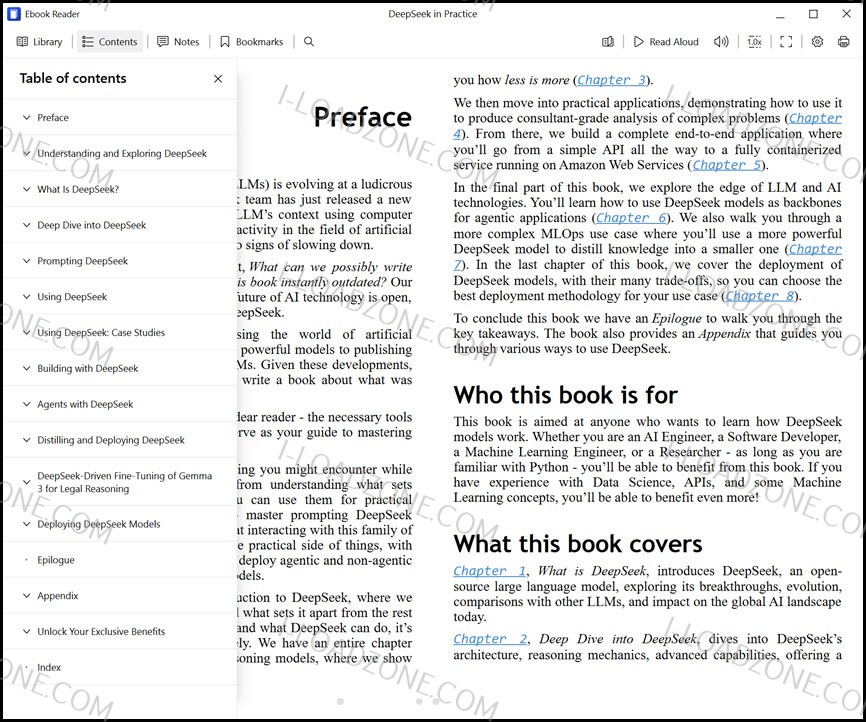Expand the Deploying DeepSeek Models chevron
866x722 pixels.
(27, 524)
